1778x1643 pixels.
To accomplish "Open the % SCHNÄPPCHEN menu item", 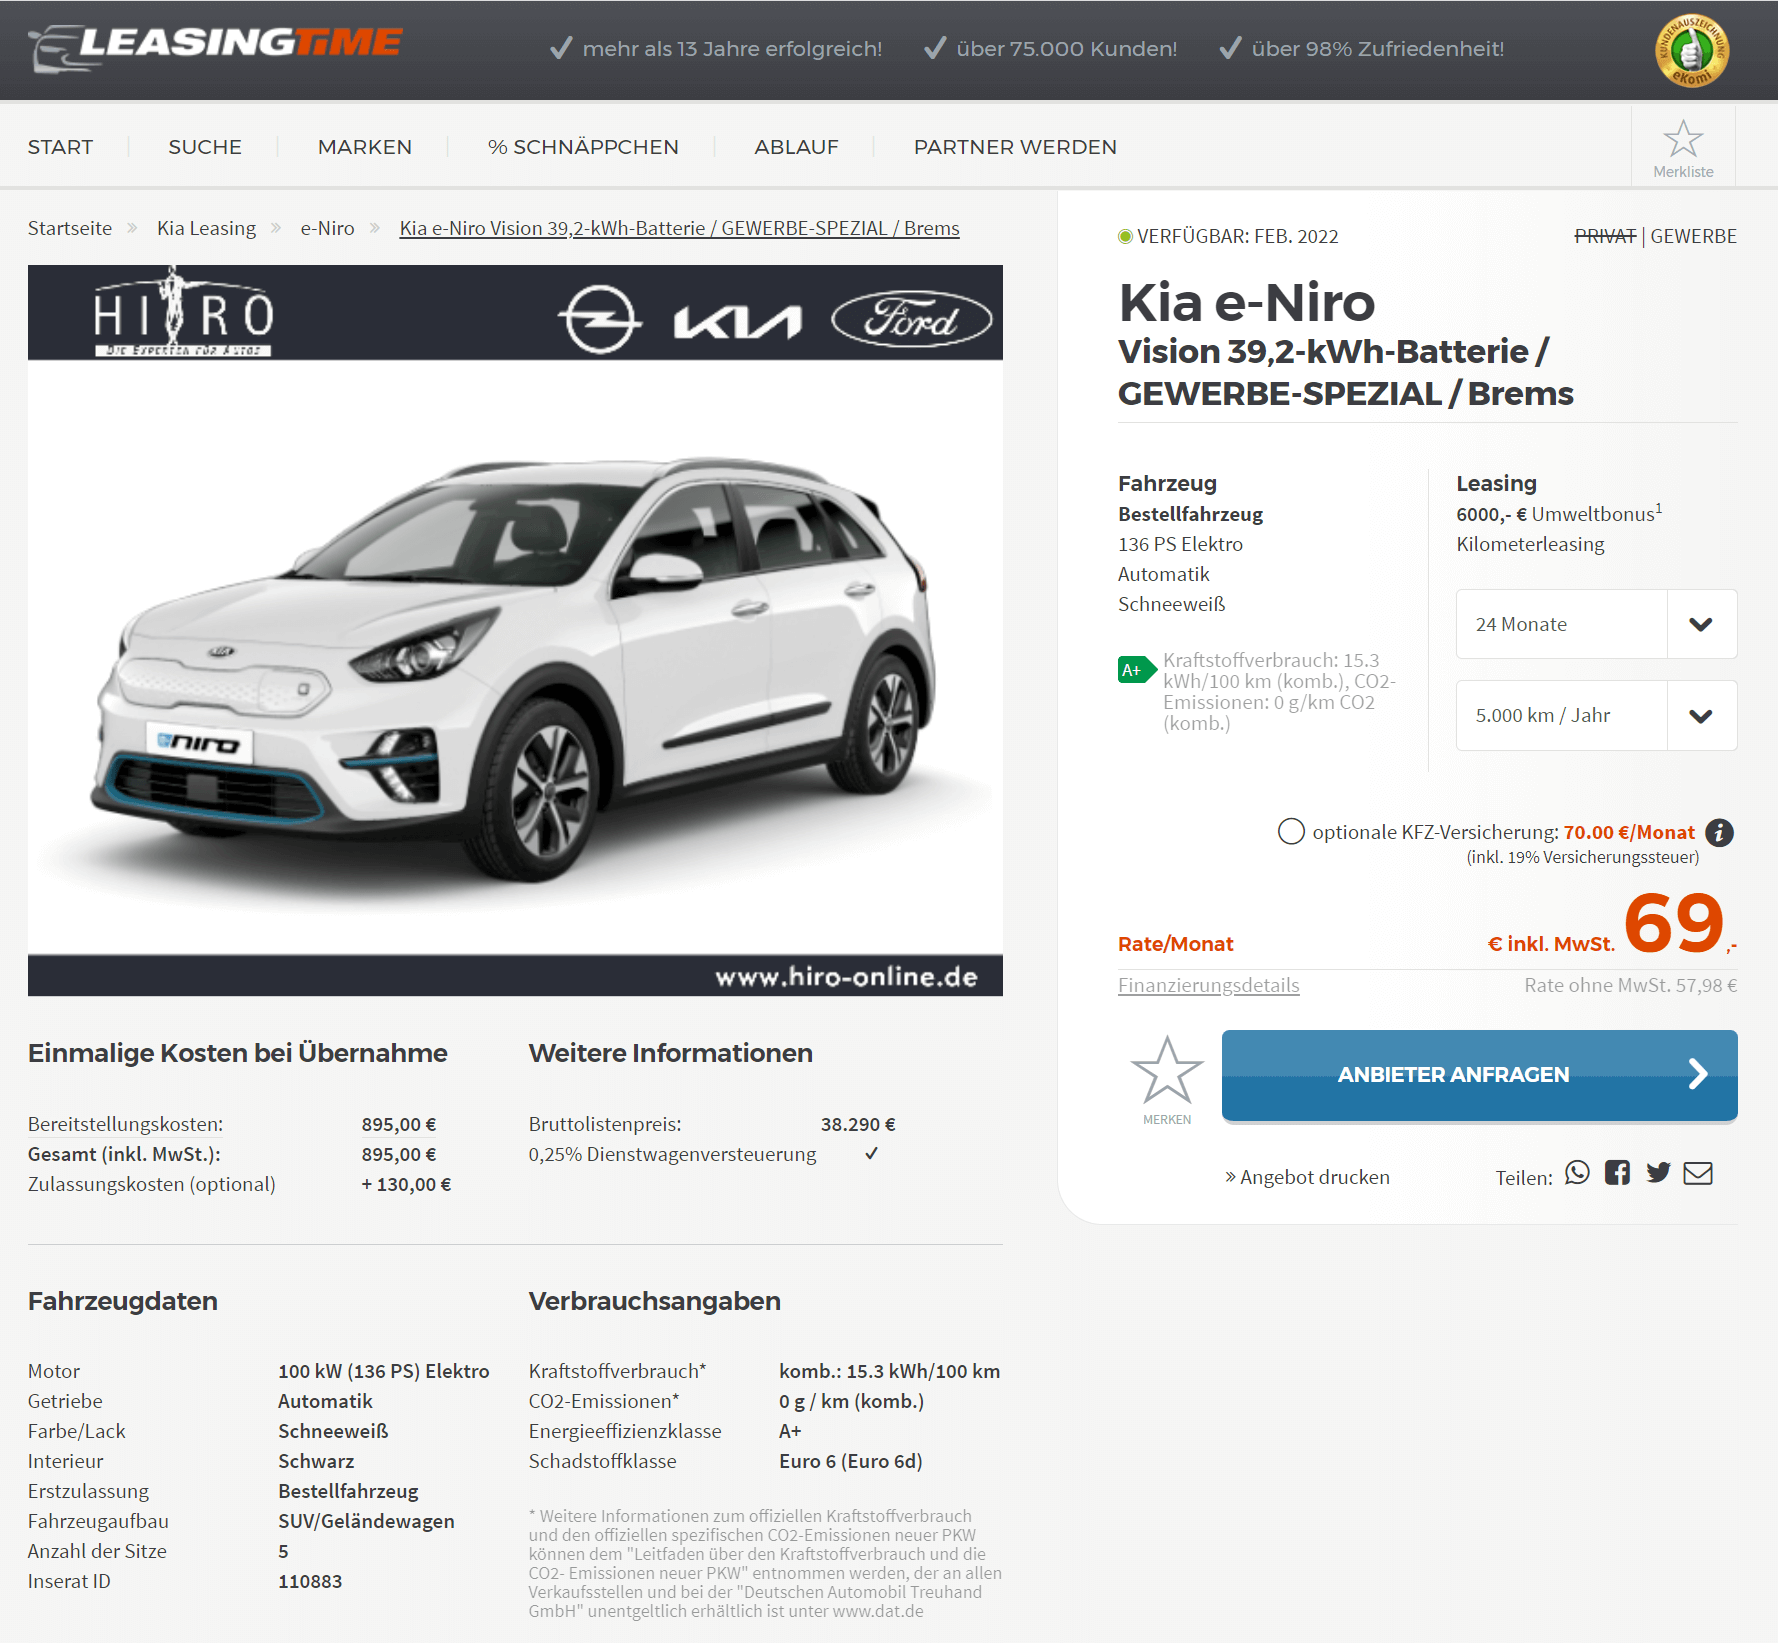I will (583, 147).
